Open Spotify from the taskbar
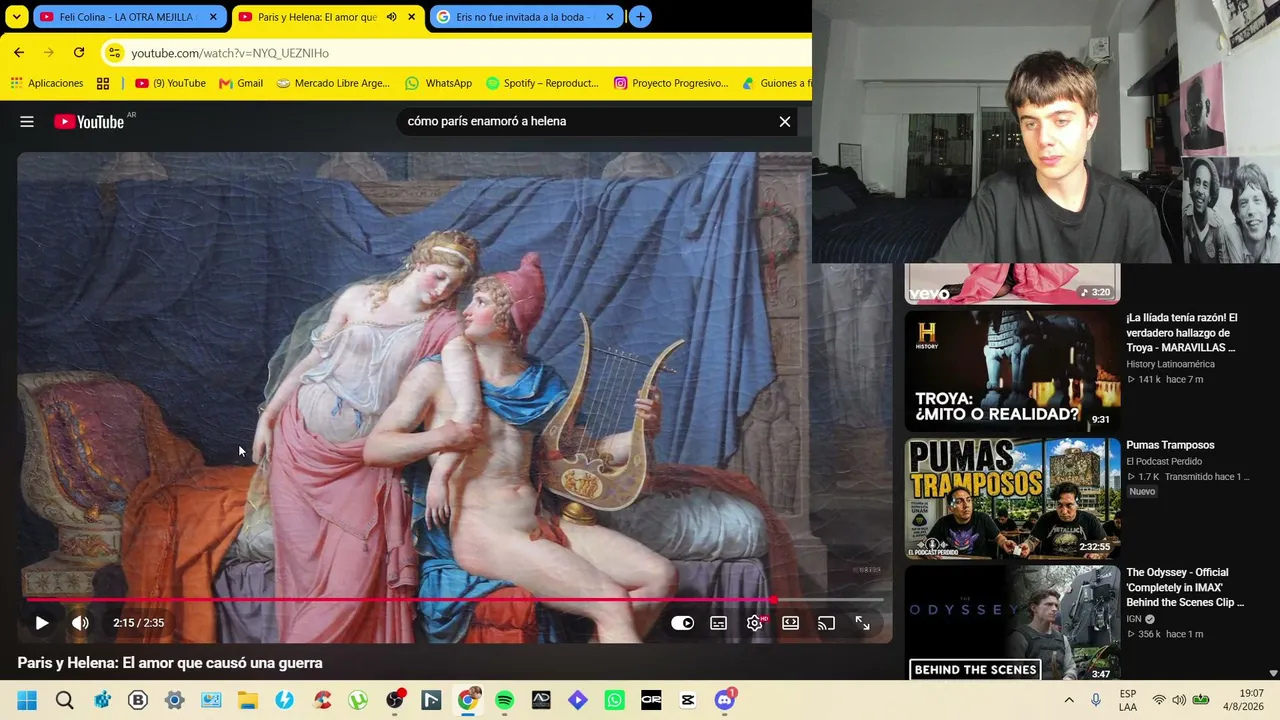 pyautogui.click(x=504, y=700)
